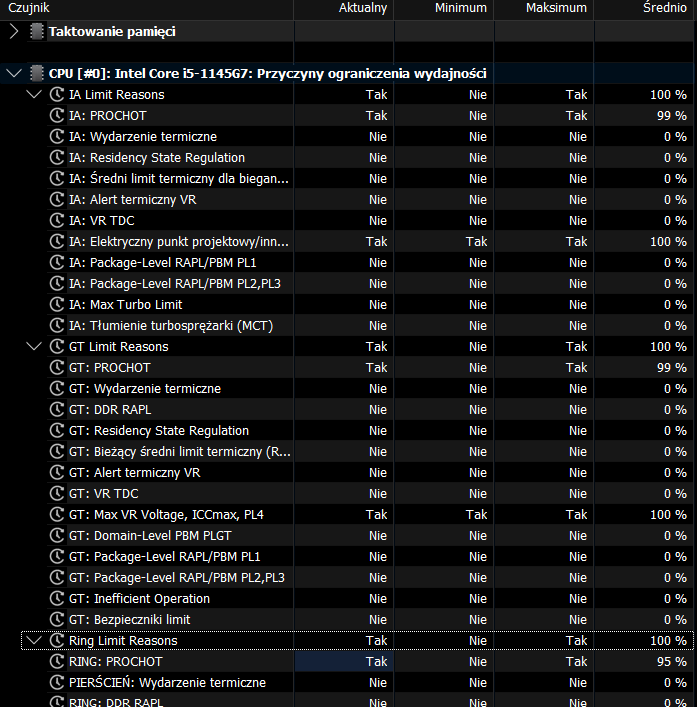Click clock icon of GT: Alert termiczny VR
The width and height of the screenshot is (697, 707).
[57, 473]
